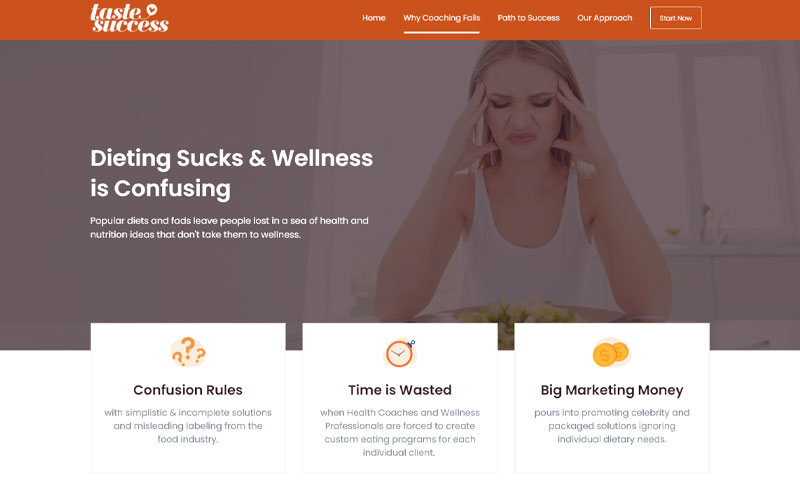Viewport: 800px width, 500px height.
Task: Click the Big Marketing Money description text
Action: point(612,426)
